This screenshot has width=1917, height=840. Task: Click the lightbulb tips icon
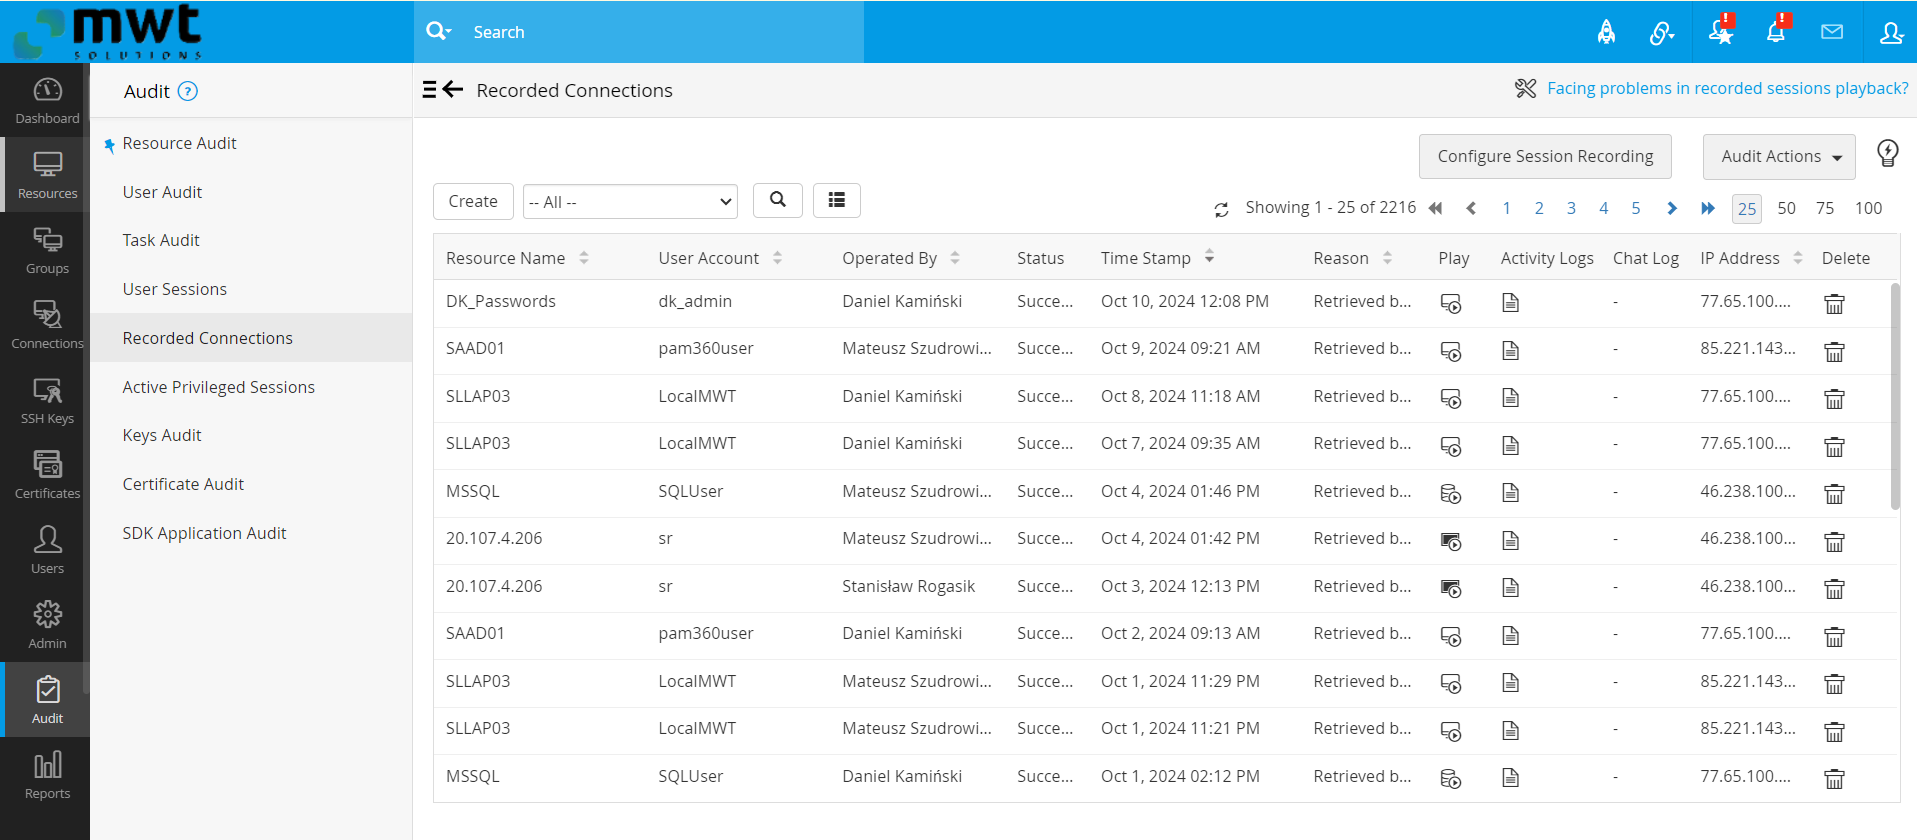point(1887,153)
